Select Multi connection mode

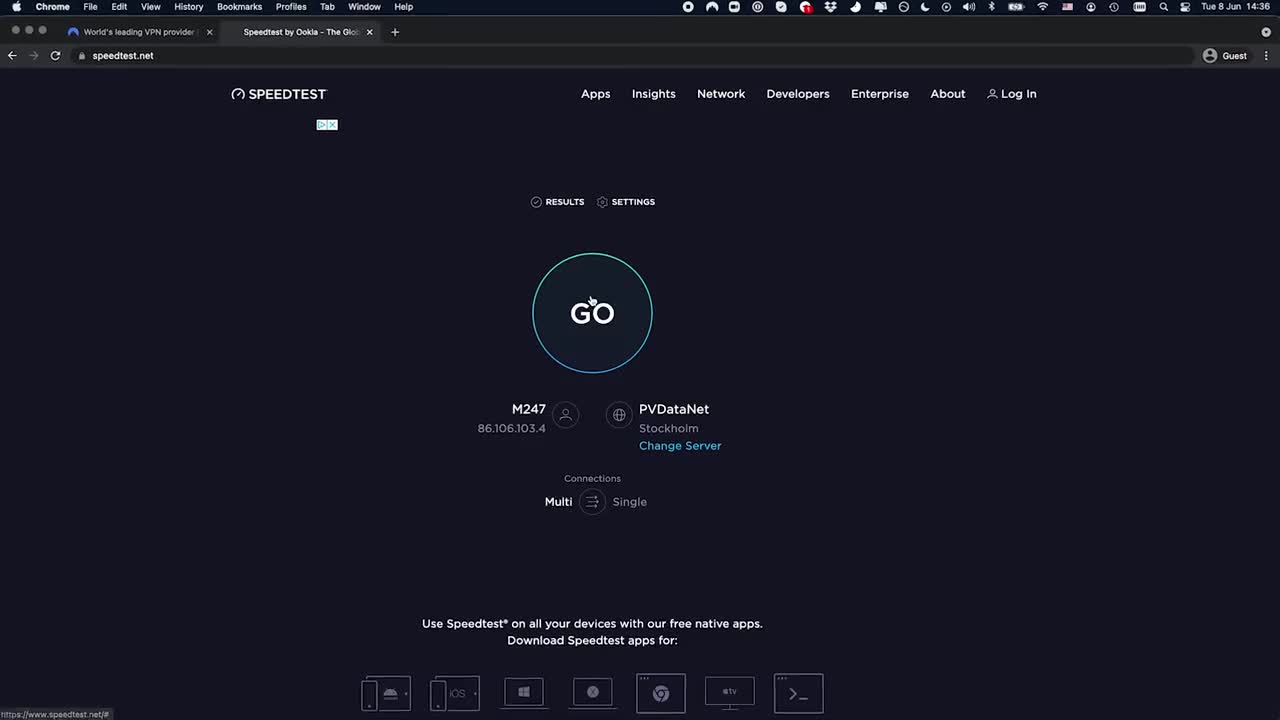coord(558,502)
